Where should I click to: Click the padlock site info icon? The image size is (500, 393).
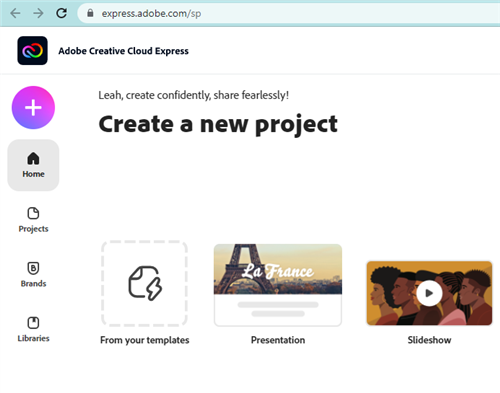90,13
